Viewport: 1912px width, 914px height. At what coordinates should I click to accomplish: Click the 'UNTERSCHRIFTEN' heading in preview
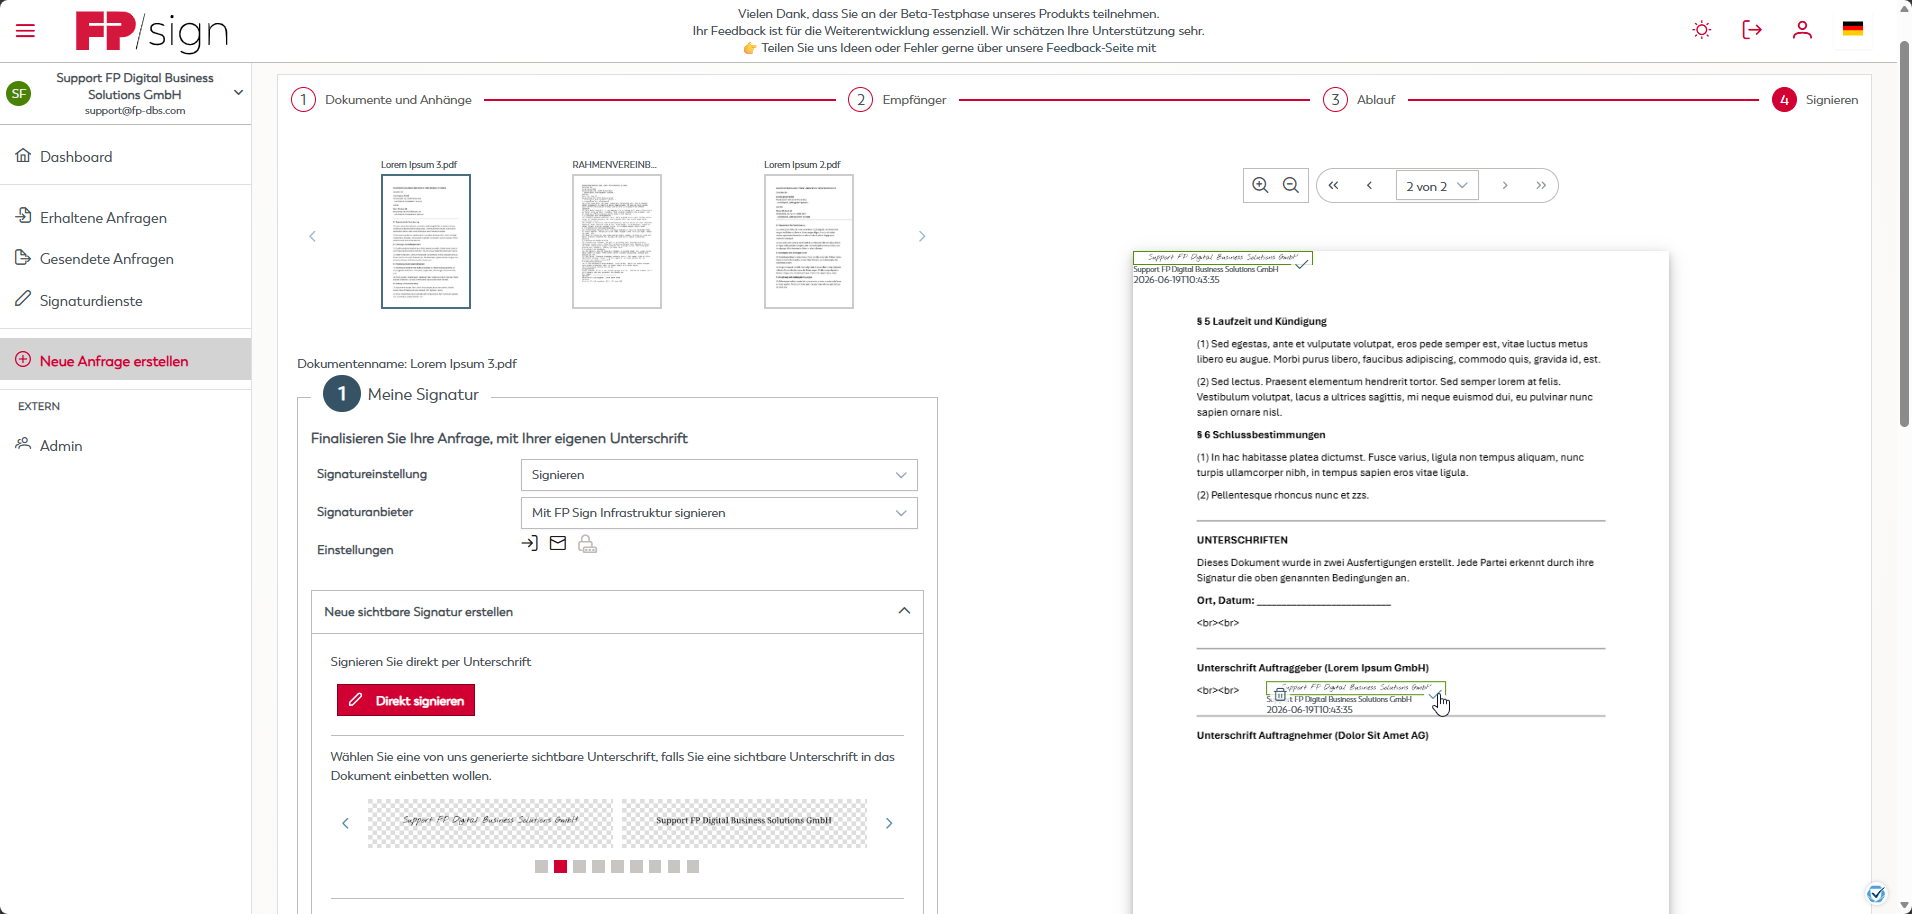(x=1242, y=540)
